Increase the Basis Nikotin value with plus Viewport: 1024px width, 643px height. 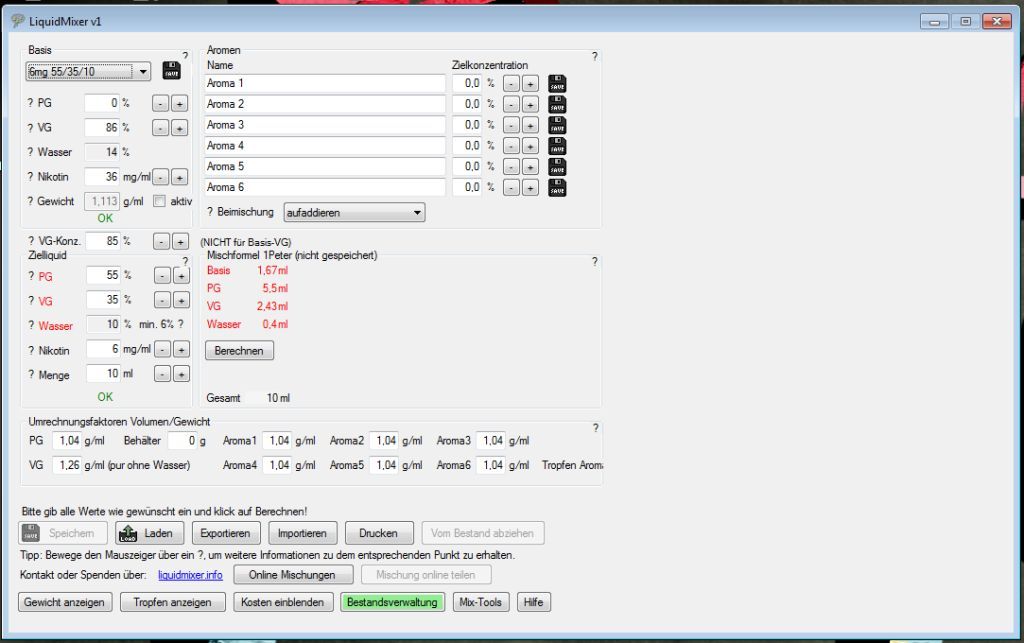click(179, 177)
